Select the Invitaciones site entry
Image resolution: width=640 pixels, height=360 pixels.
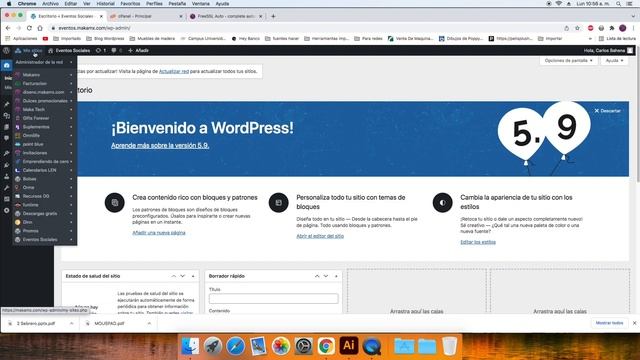(x=44, y=153)
